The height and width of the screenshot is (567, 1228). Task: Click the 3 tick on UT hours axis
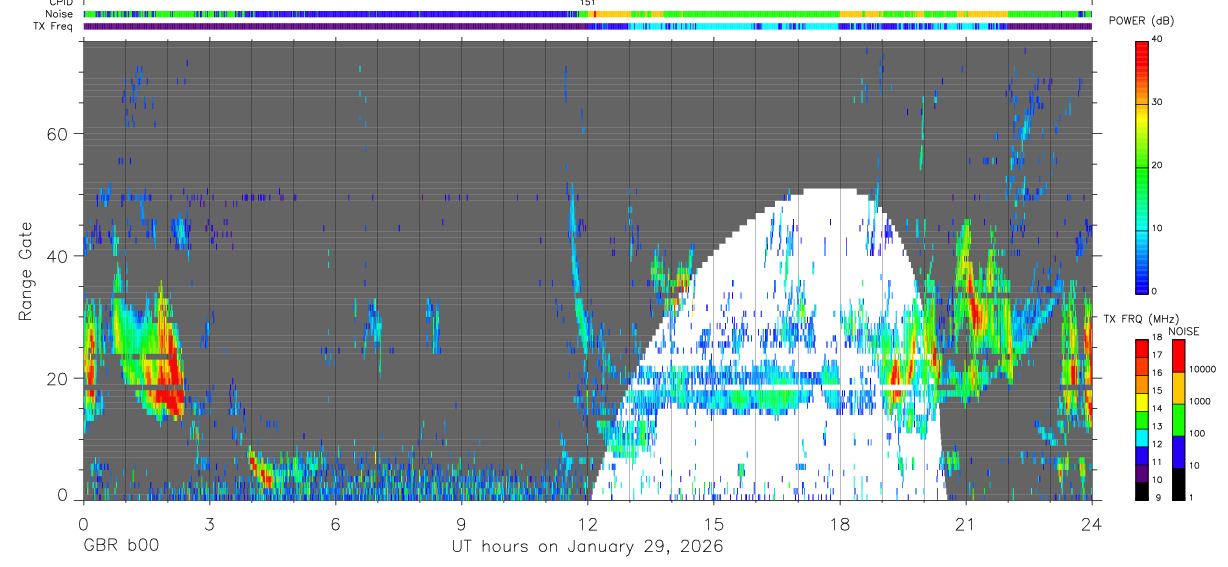[209, 523]
